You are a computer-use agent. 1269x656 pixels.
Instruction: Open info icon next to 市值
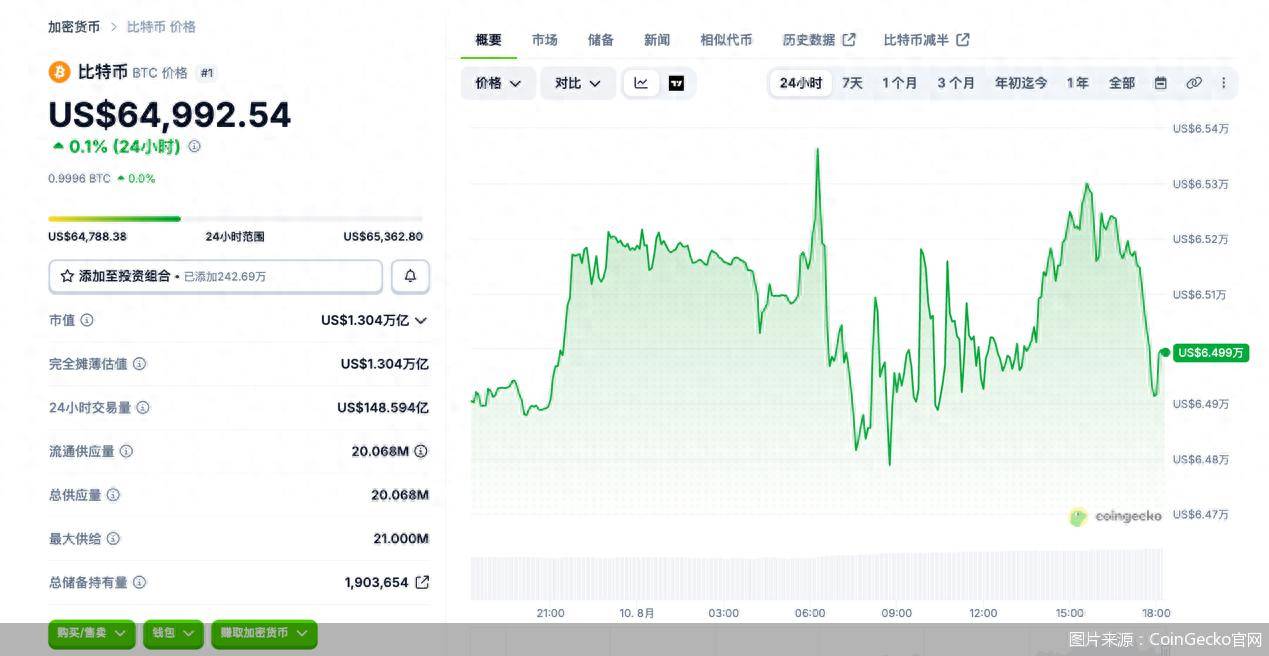coord(87,320)
